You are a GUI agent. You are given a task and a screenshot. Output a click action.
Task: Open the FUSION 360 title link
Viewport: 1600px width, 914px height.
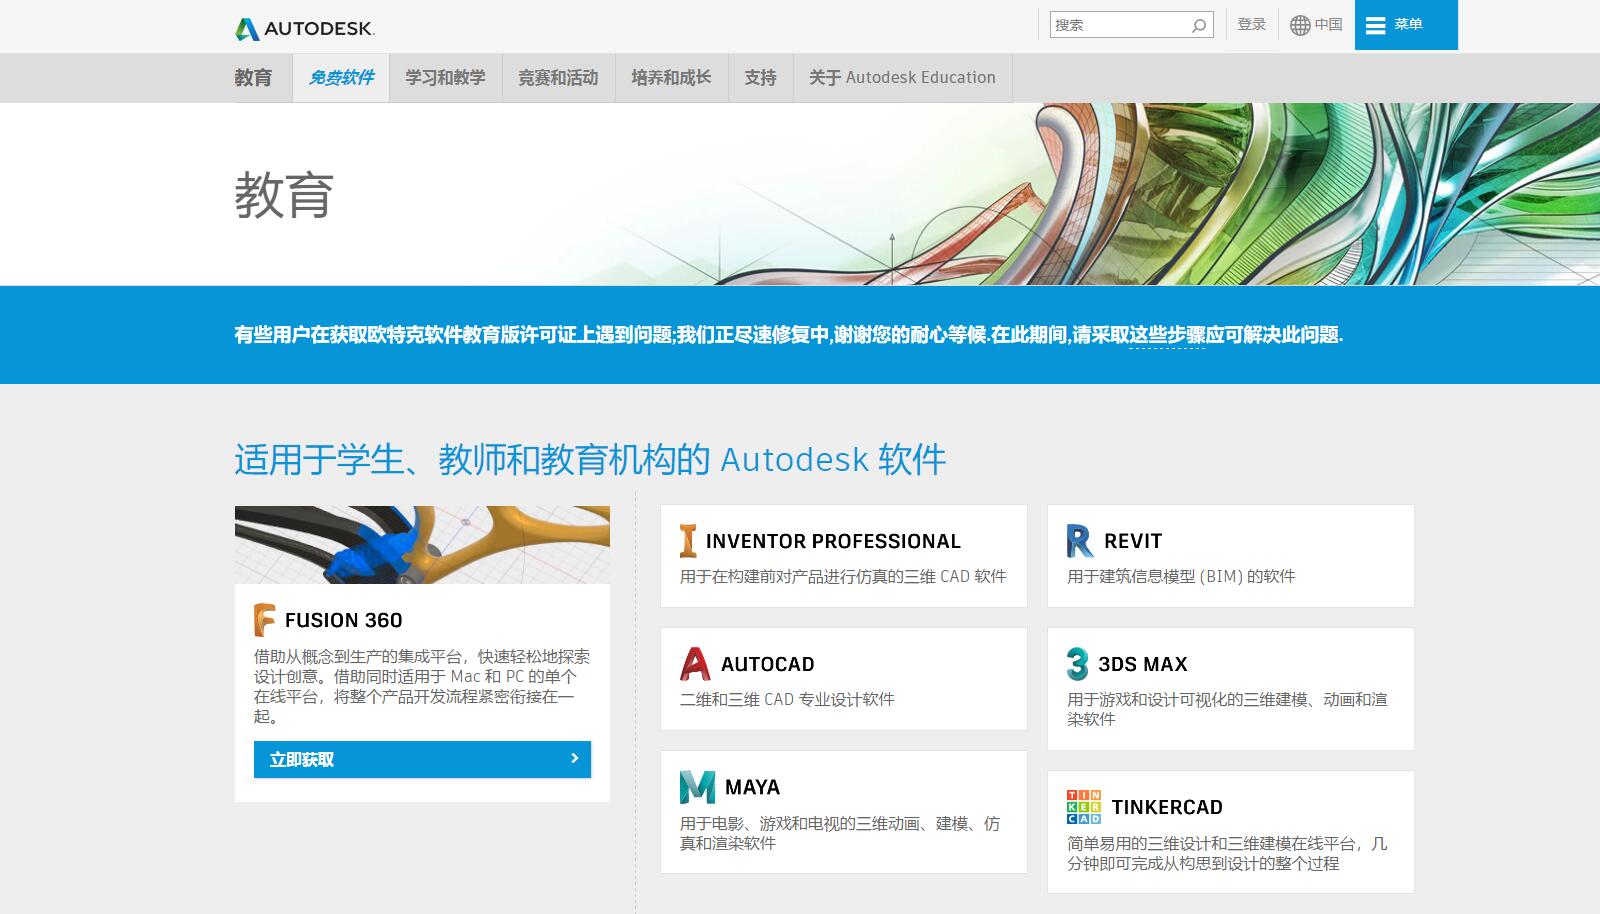(x=343, y=620)
